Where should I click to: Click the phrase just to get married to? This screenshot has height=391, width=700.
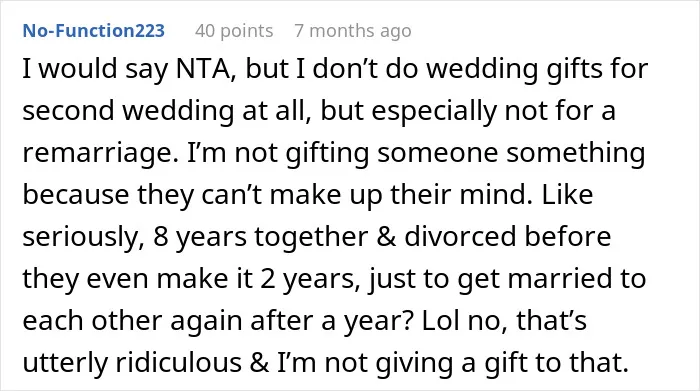507,279
